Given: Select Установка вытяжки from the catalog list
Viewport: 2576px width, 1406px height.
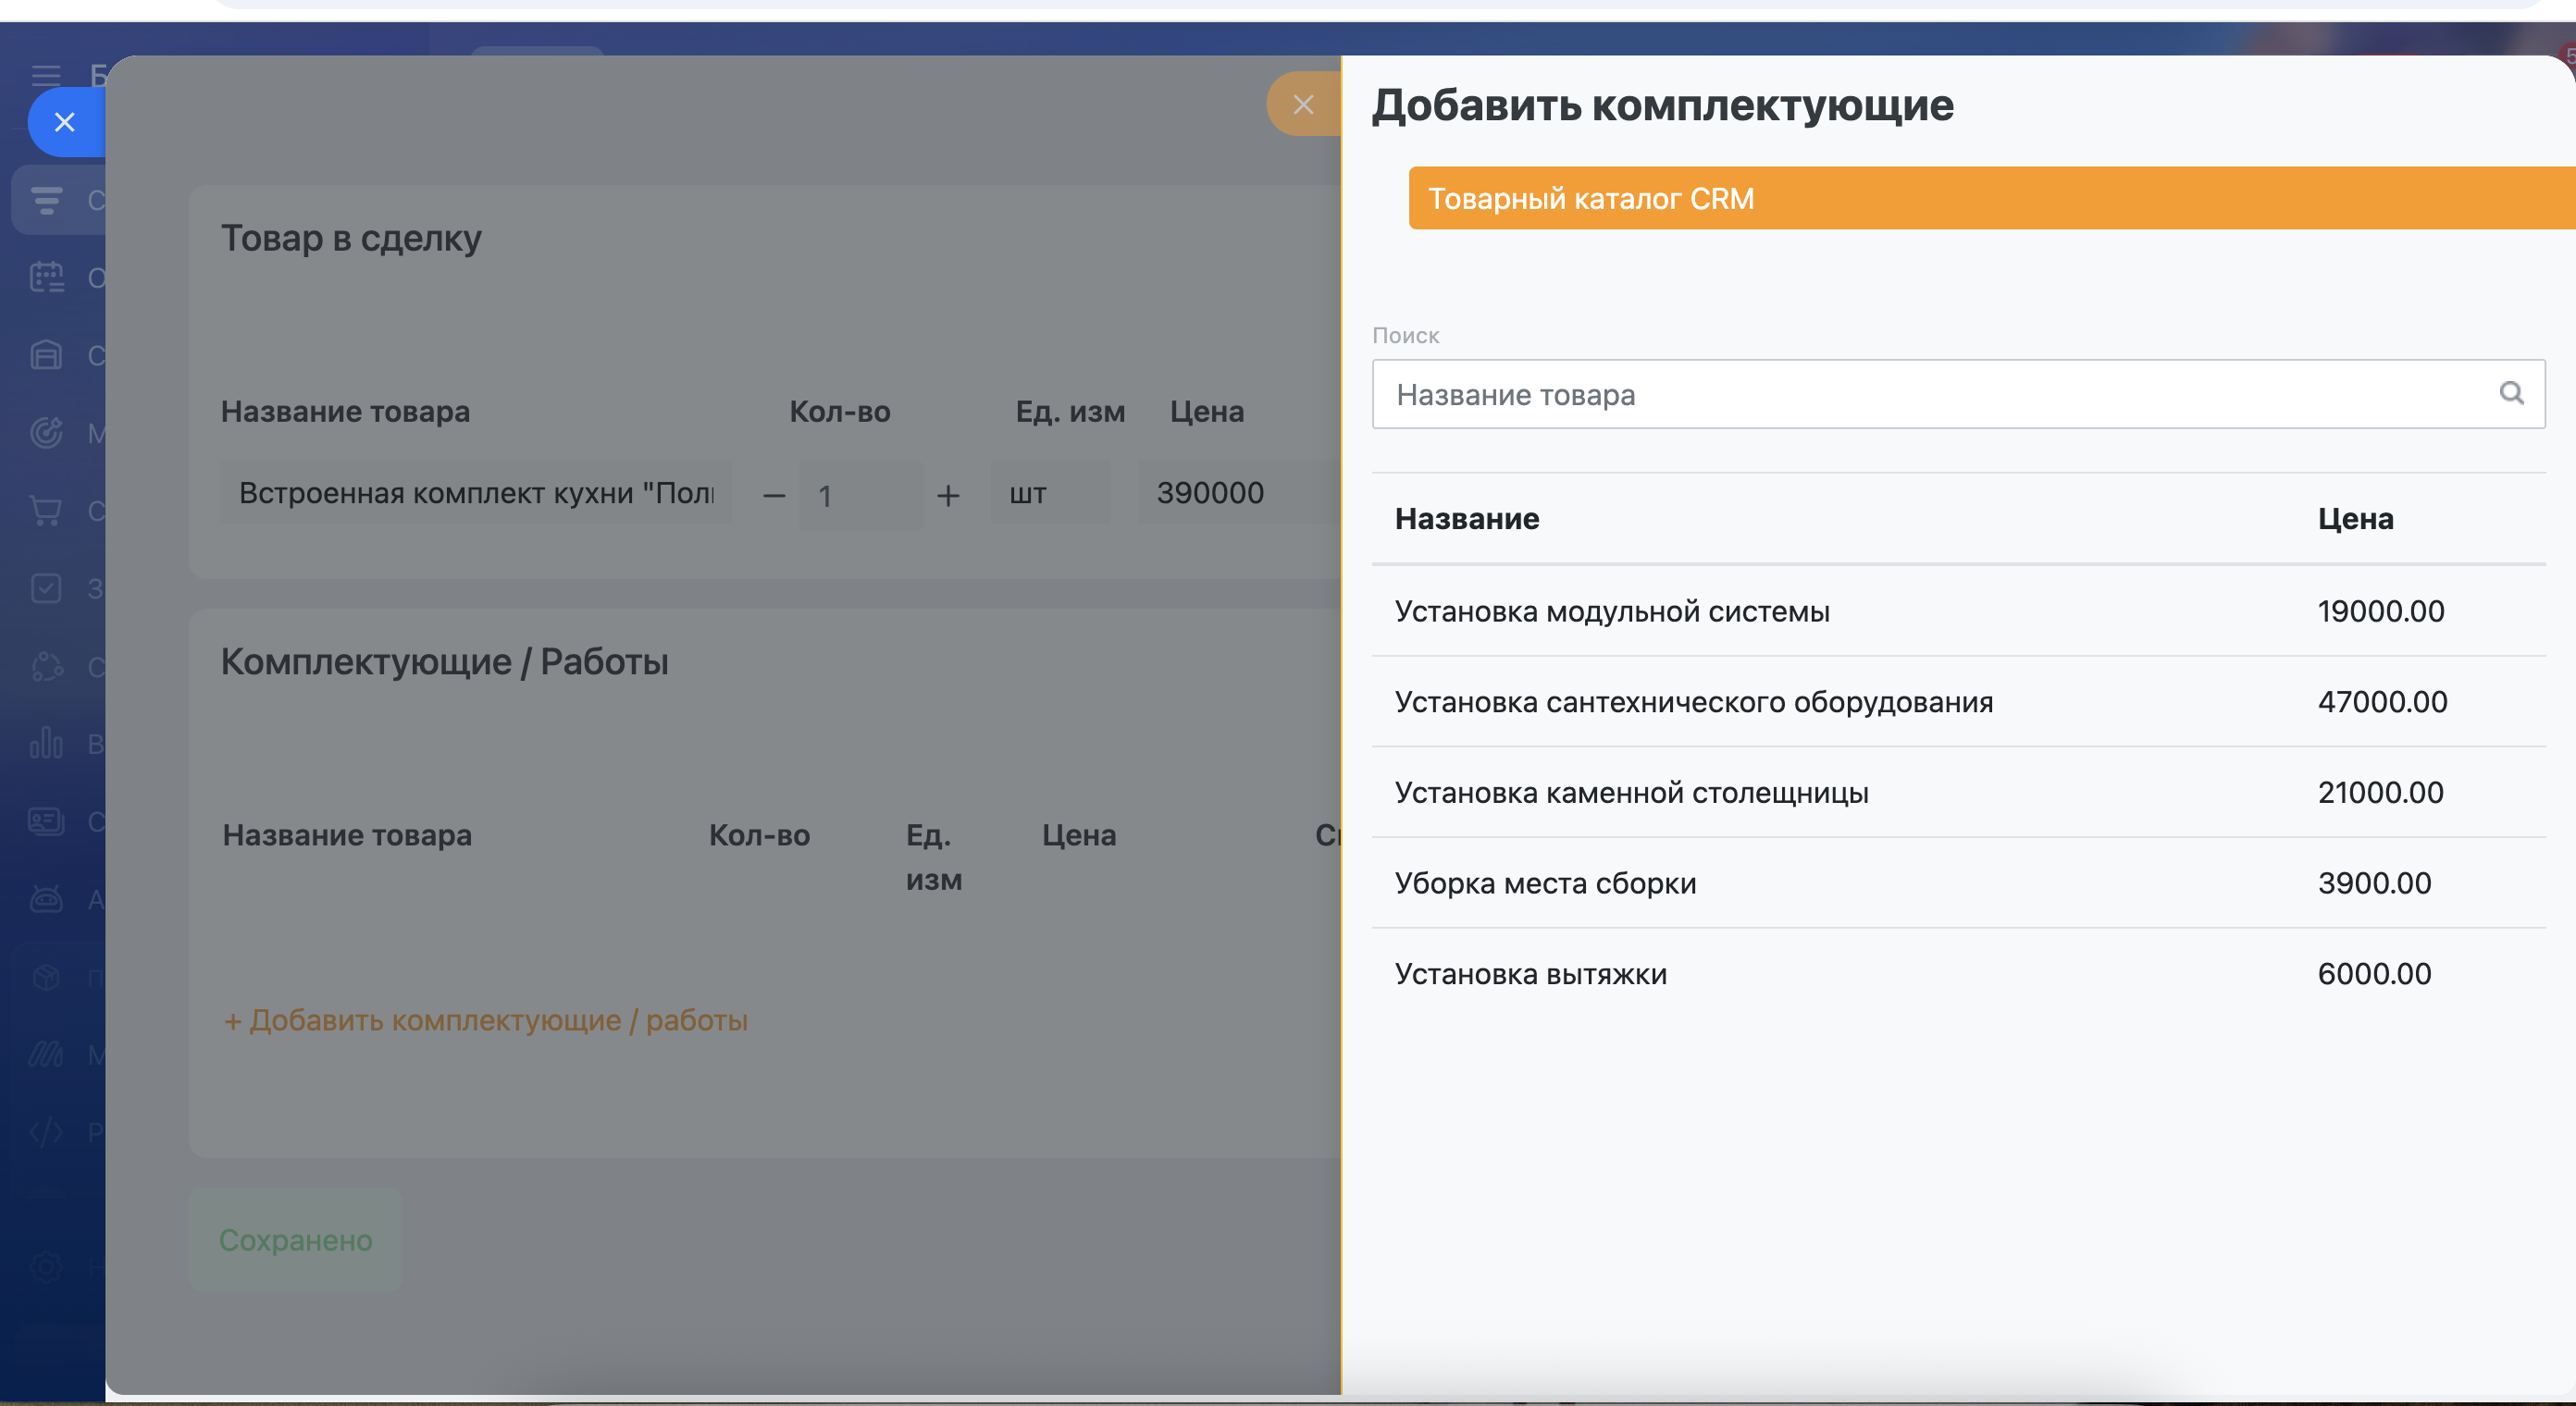Looking at the screenshot, I should tap(1530, 973).
